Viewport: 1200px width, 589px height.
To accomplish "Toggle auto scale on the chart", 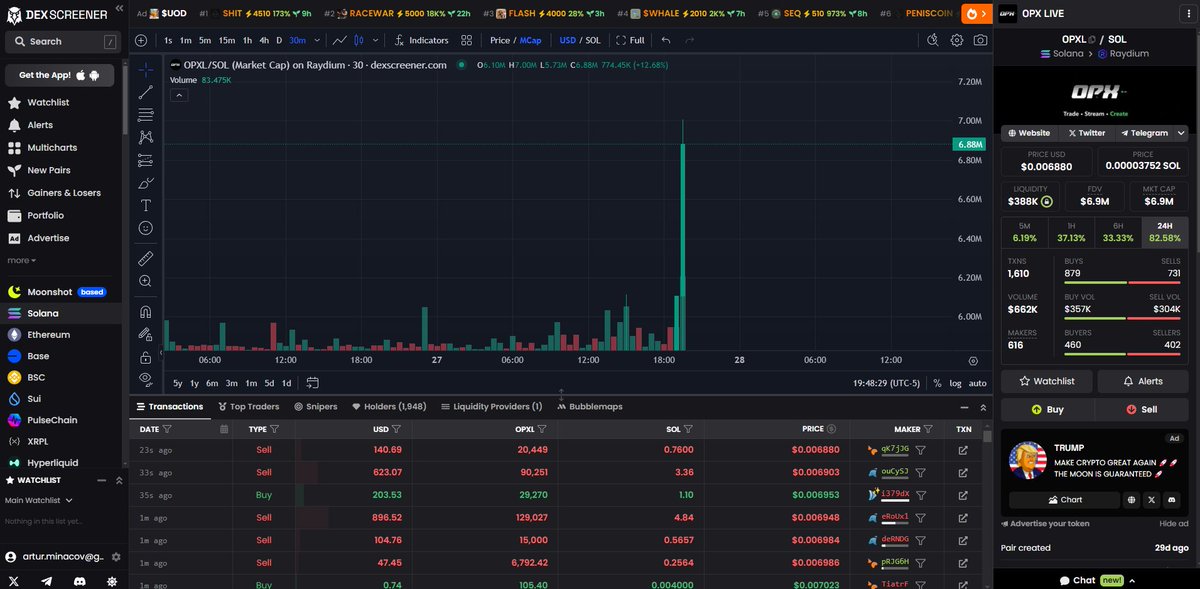I will (x=978, y=383).
